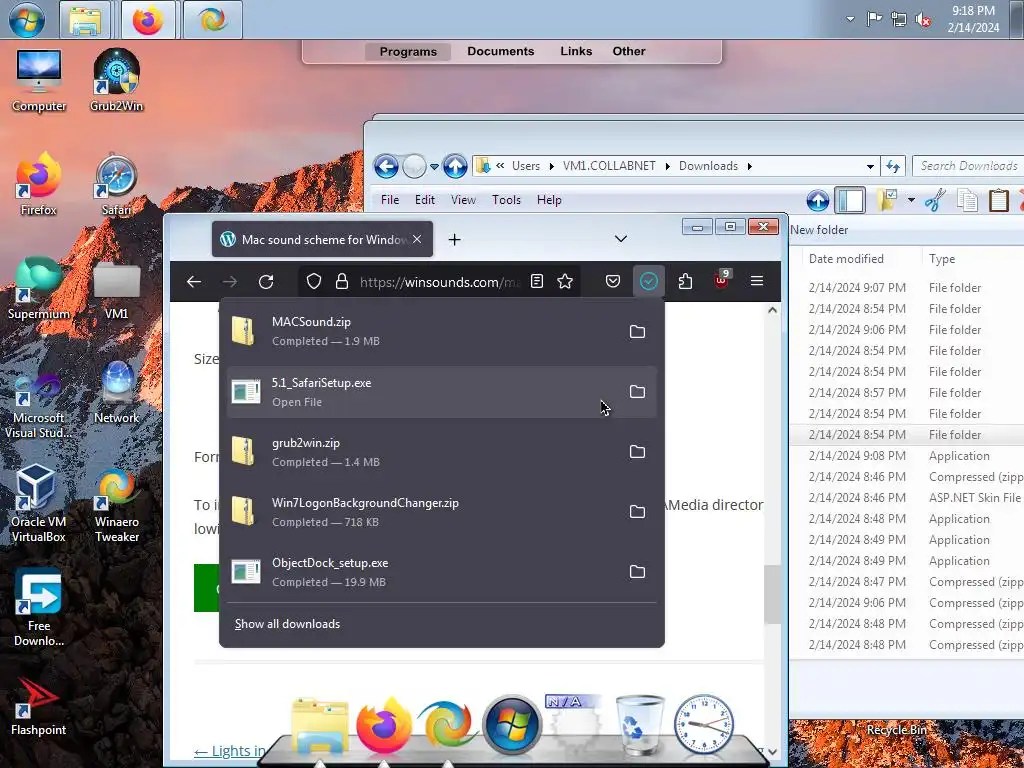
Task: Show MACSound.zip in folder
Action: tap(637, 332)
